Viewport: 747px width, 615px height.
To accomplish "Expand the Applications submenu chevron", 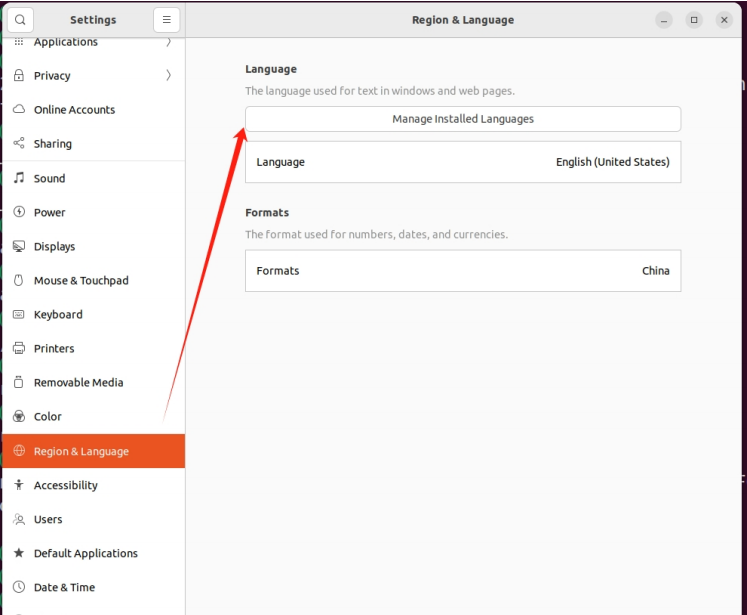I will tap(168, 42).
